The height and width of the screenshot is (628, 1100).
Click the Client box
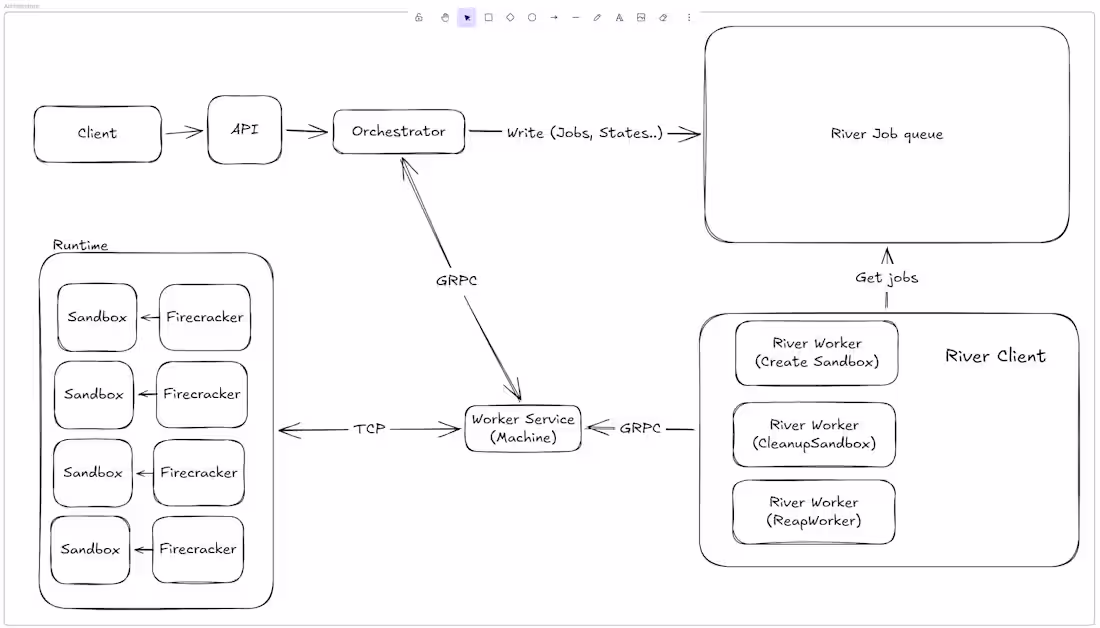tap(98, 134)
